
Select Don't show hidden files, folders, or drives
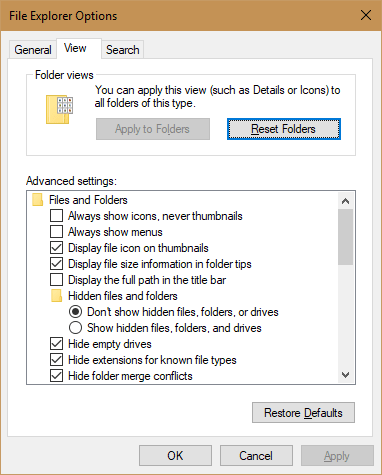click(76, 312)
